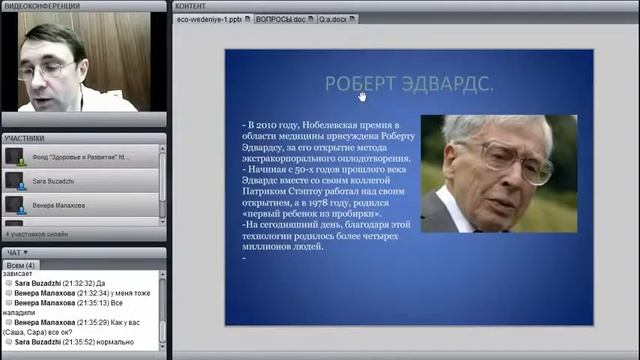Viewport: 640px width, 360px height.
Task: Click Sara Buzadzhi's avatar icon in participants
Action: 15,181
